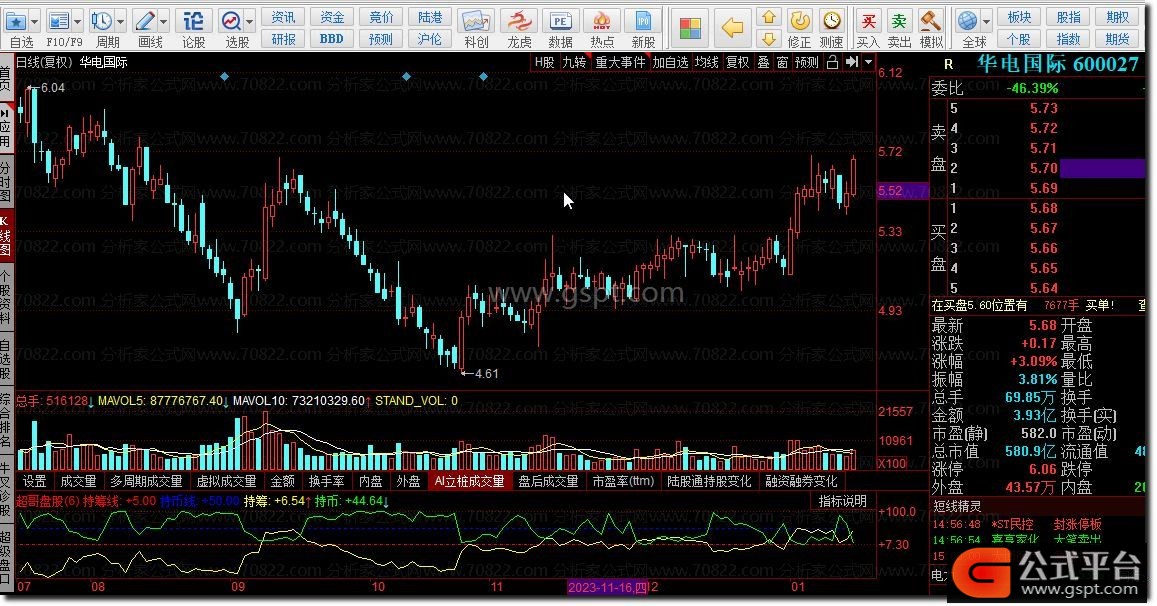1157x606 pixels.
Task: Click the 研报 research report button
Action: pyautogui.click(x=283, y=39)
